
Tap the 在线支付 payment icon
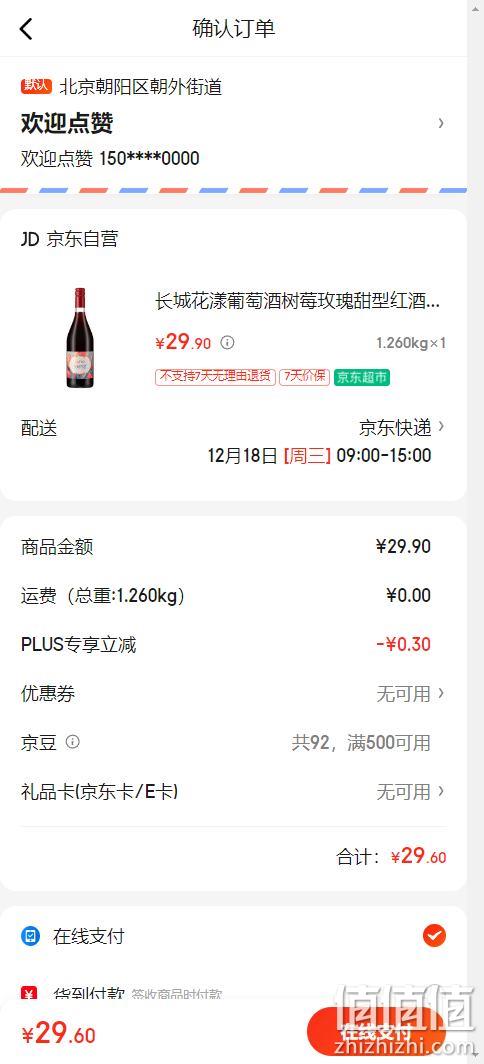[x=30, y=936]
